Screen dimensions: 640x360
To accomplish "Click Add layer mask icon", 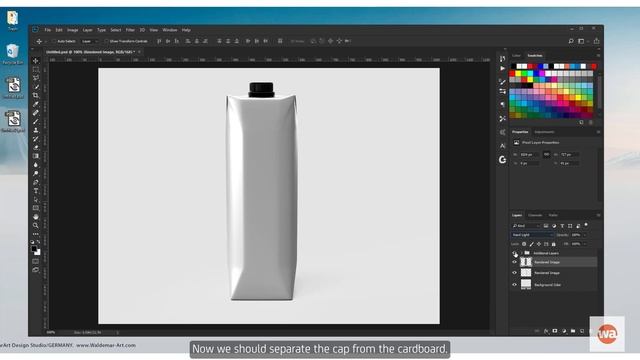I will point(555,331).
